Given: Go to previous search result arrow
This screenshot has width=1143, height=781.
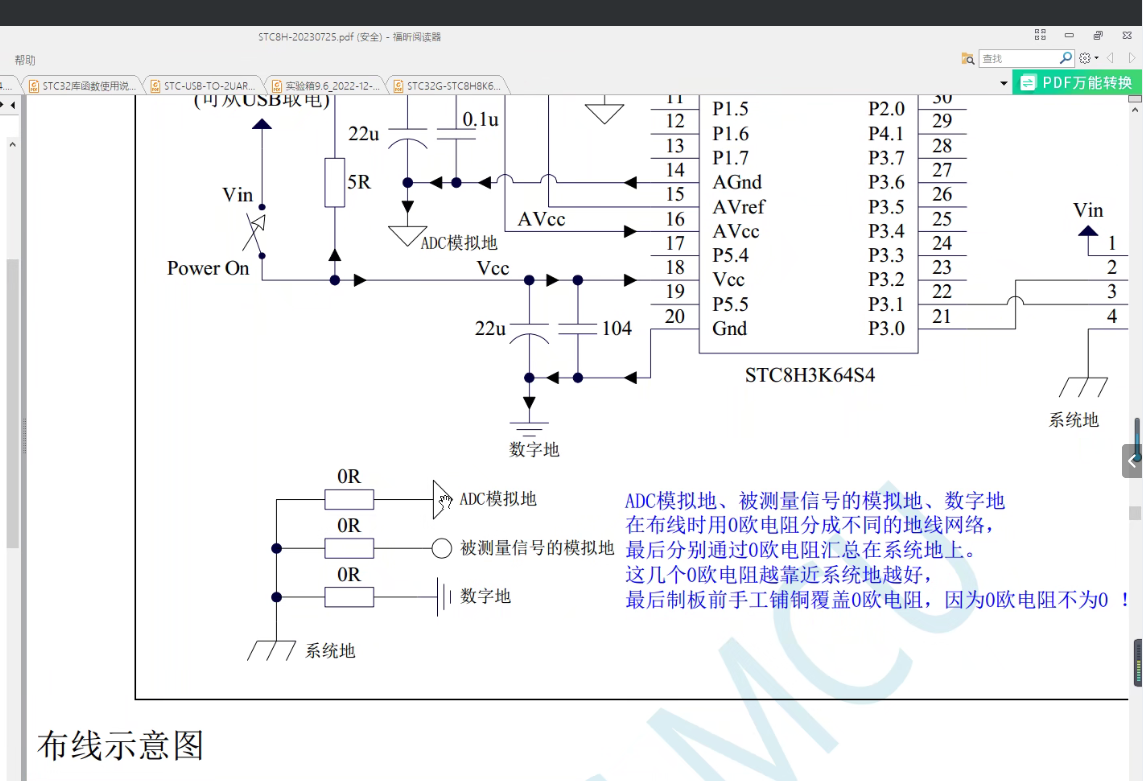Looking at the screenshot, I should (x=1110, y=58).
